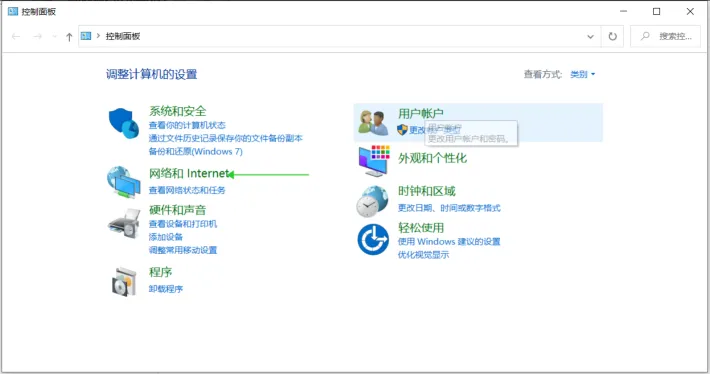Refresh the address bar view
Screen dimensions: 710x374
pyautogui.click(x=612, y=36)
